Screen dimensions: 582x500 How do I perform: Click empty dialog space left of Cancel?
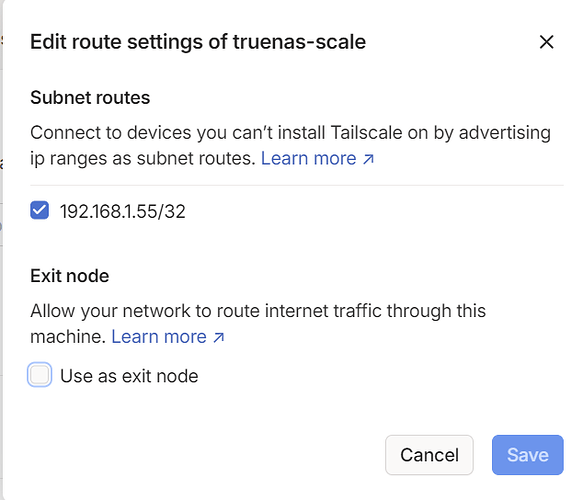pyautogui.click(x=204, y=455)
